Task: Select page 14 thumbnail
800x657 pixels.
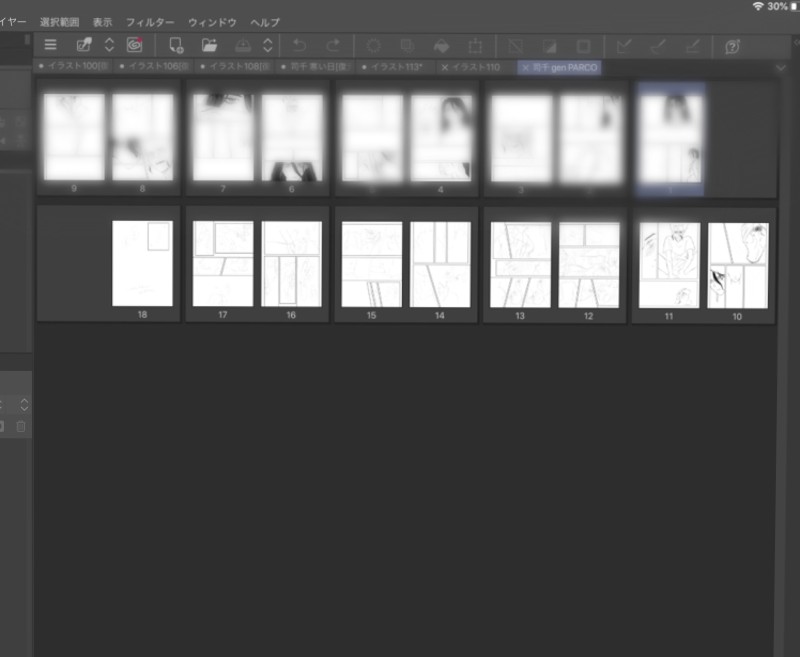Action: (x=440, y=264)
